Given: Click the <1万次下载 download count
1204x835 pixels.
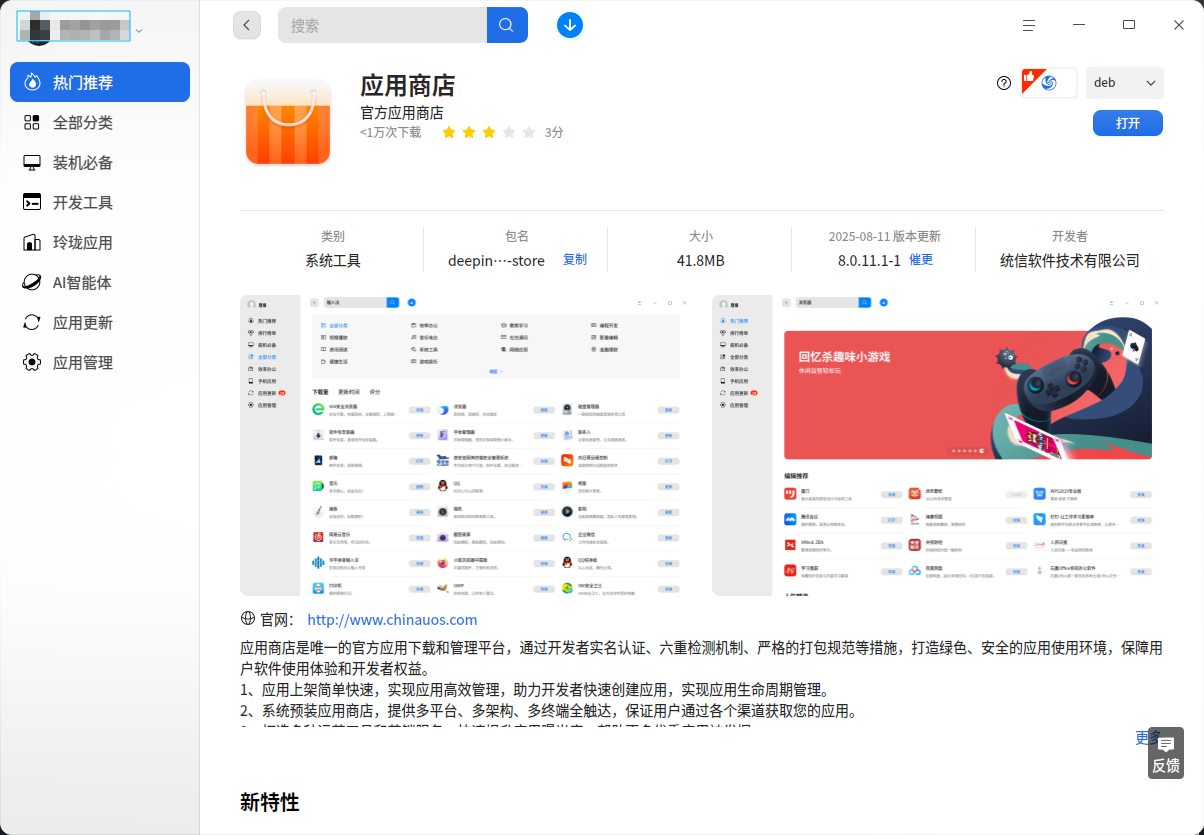Looking at the screenshot, I should [391, 132].
